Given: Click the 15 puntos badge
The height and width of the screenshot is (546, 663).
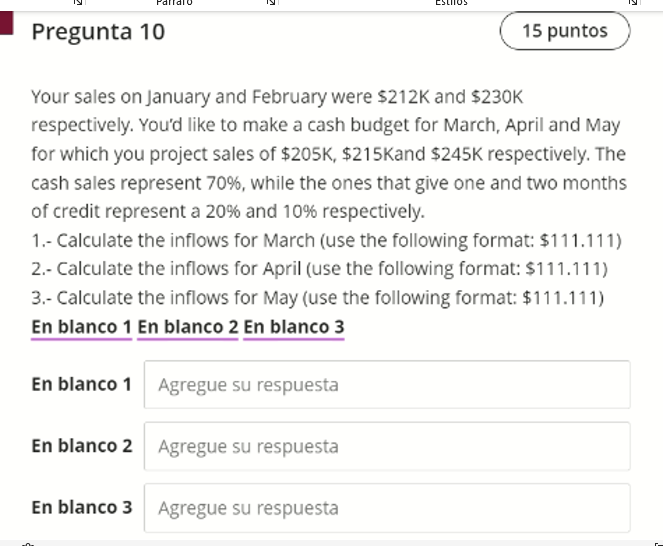Looking at the screenshot, I should pyautogui.click(x=564, y=31).
